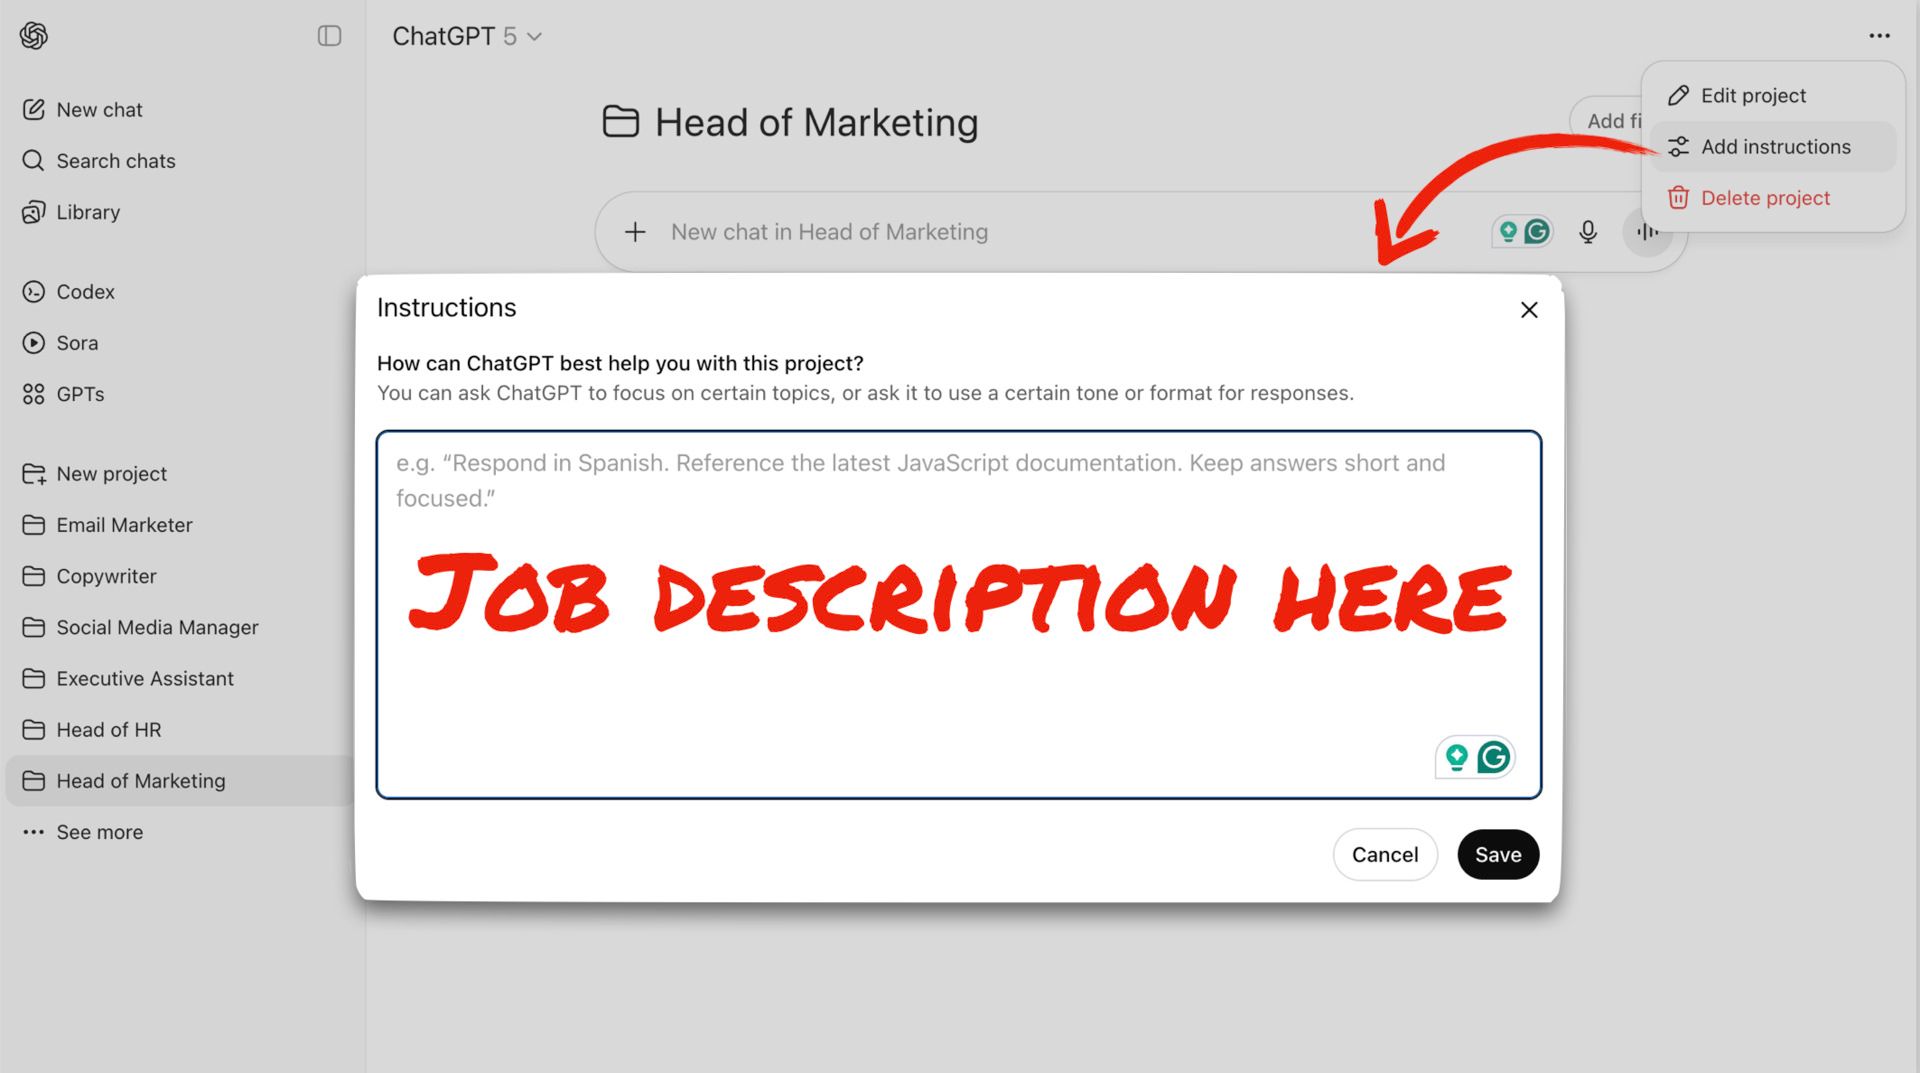Click the lightbulb icon in the instructions box

tap(1457, 757)
